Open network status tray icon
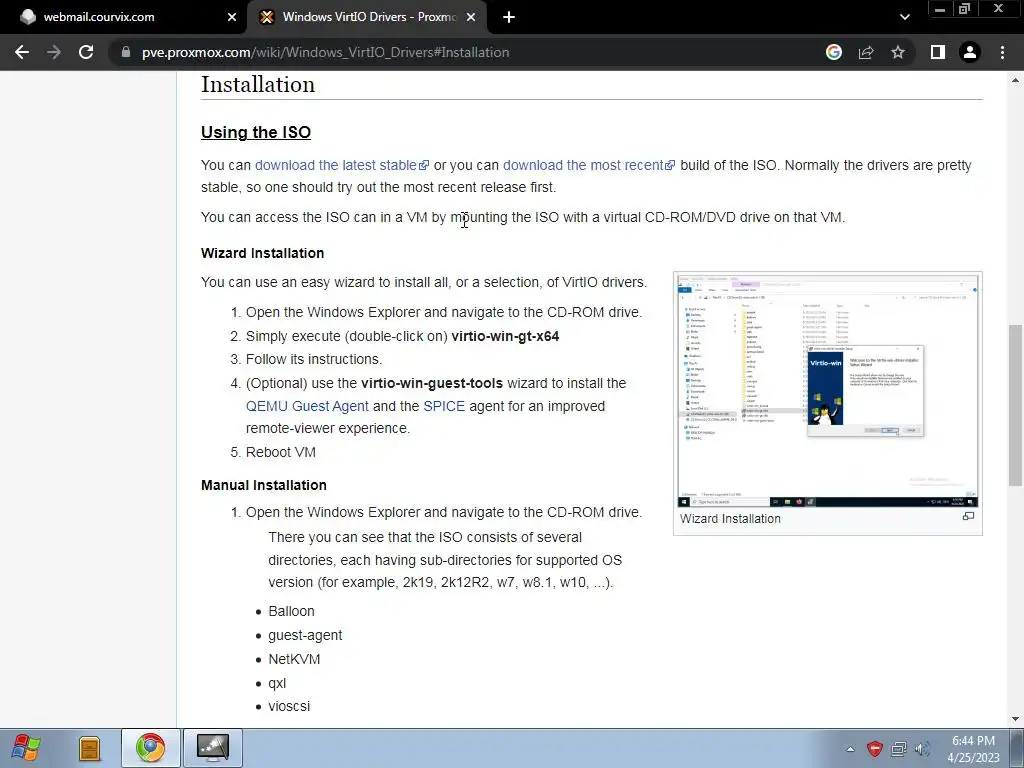Viewport: 1024px width, 768px height. (x=899, y=749)
